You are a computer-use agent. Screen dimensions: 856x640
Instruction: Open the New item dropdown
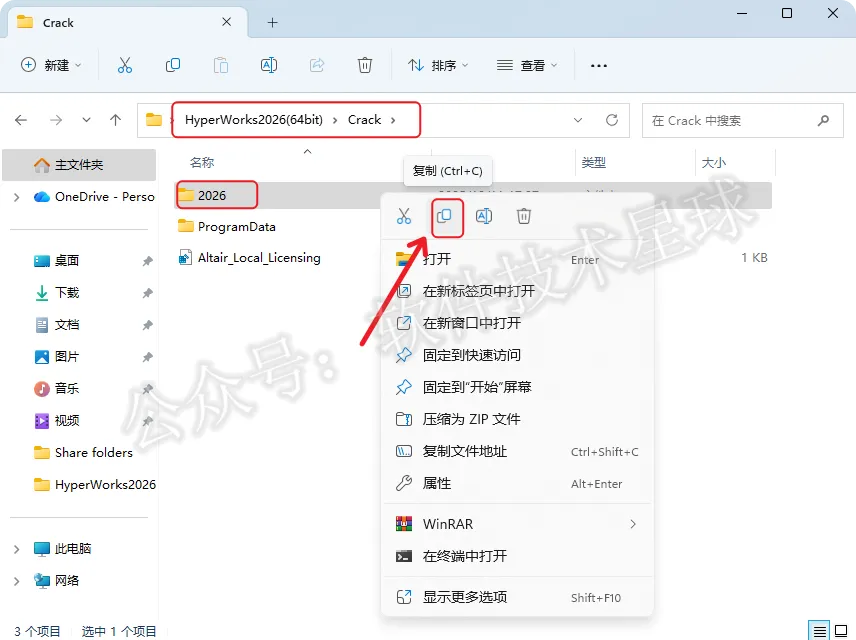pyautogui.click(x=51, y=66)
